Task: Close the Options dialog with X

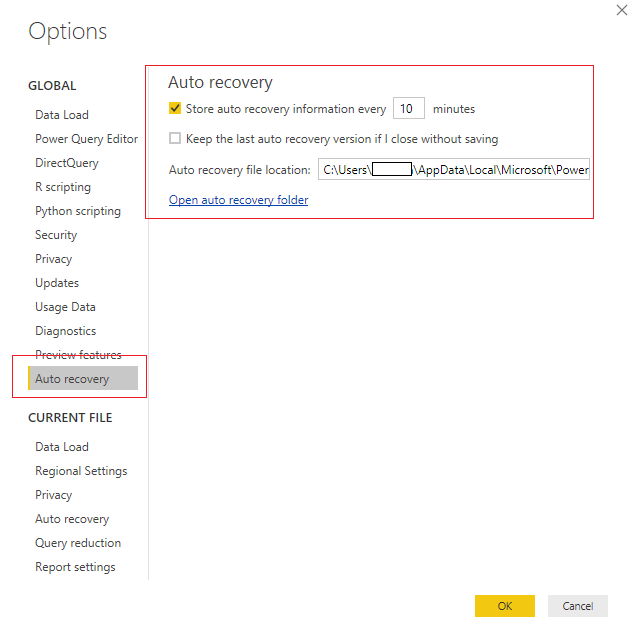Action: 621,10
